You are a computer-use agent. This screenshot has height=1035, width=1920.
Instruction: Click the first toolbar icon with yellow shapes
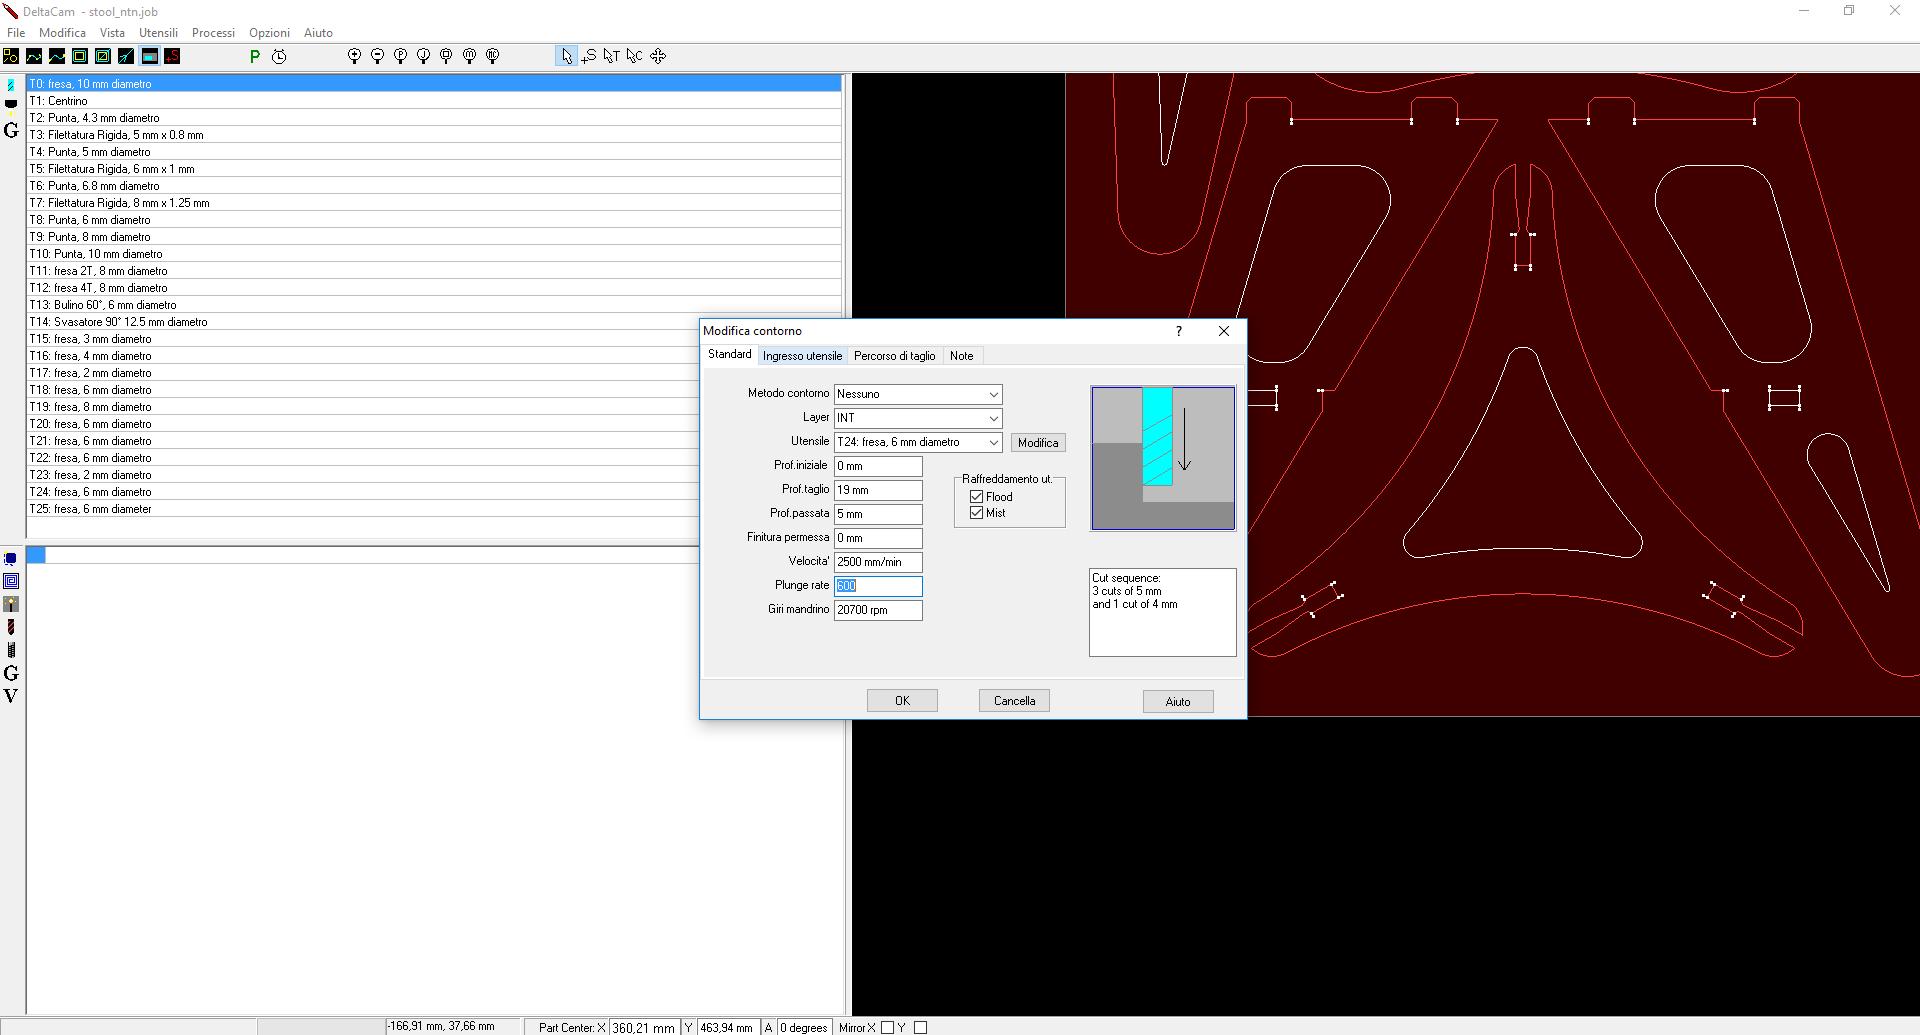(11, 56)
